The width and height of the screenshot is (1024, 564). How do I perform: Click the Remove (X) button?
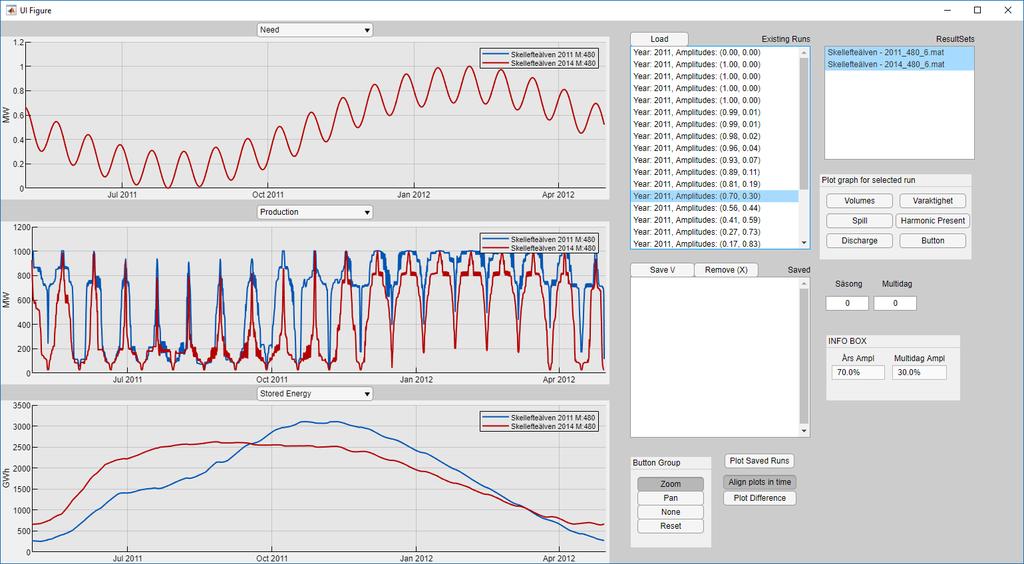pyautogui.click(x=726, y=270)
